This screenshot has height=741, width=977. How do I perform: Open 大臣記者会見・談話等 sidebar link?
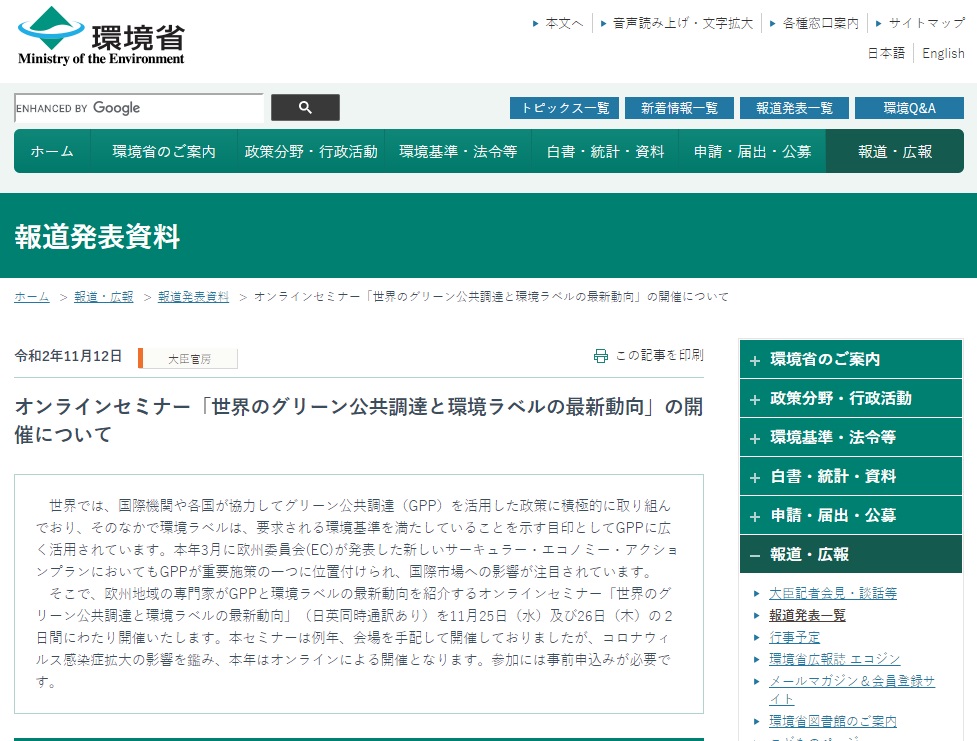click(832, 594)
